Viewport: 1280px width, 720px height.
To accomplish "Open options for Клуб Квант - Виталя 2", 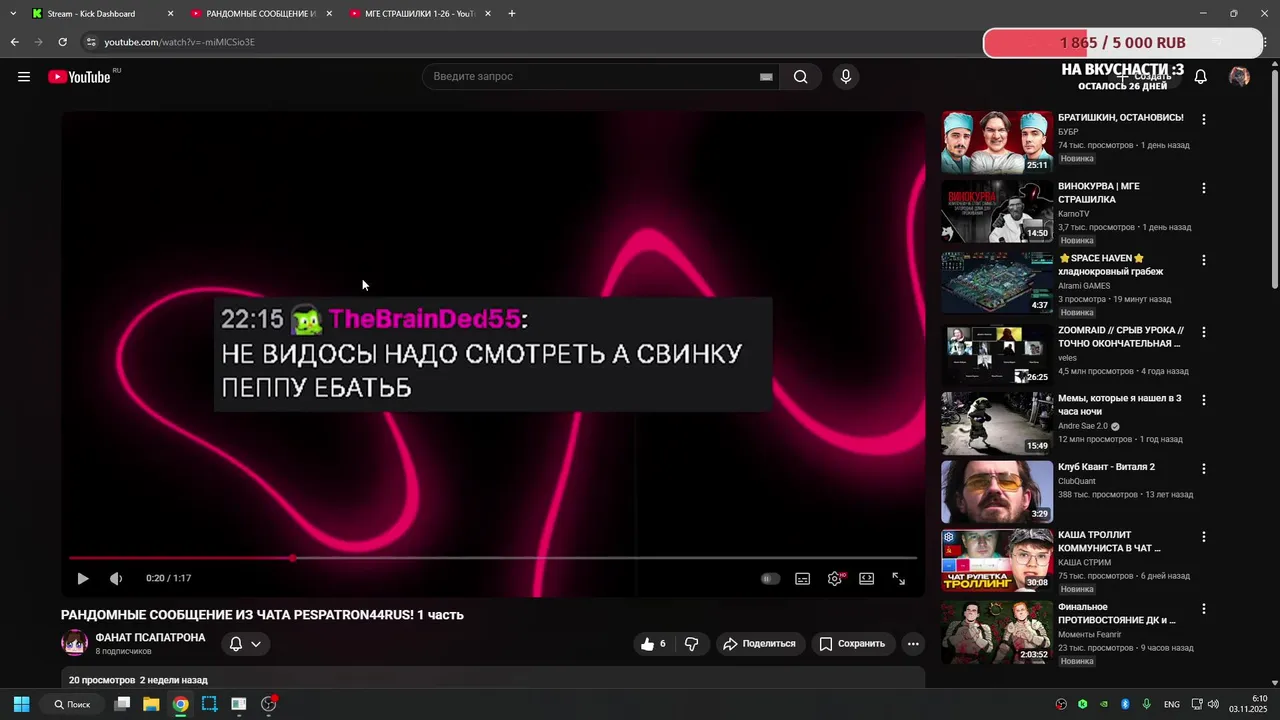I will 1204,468.
